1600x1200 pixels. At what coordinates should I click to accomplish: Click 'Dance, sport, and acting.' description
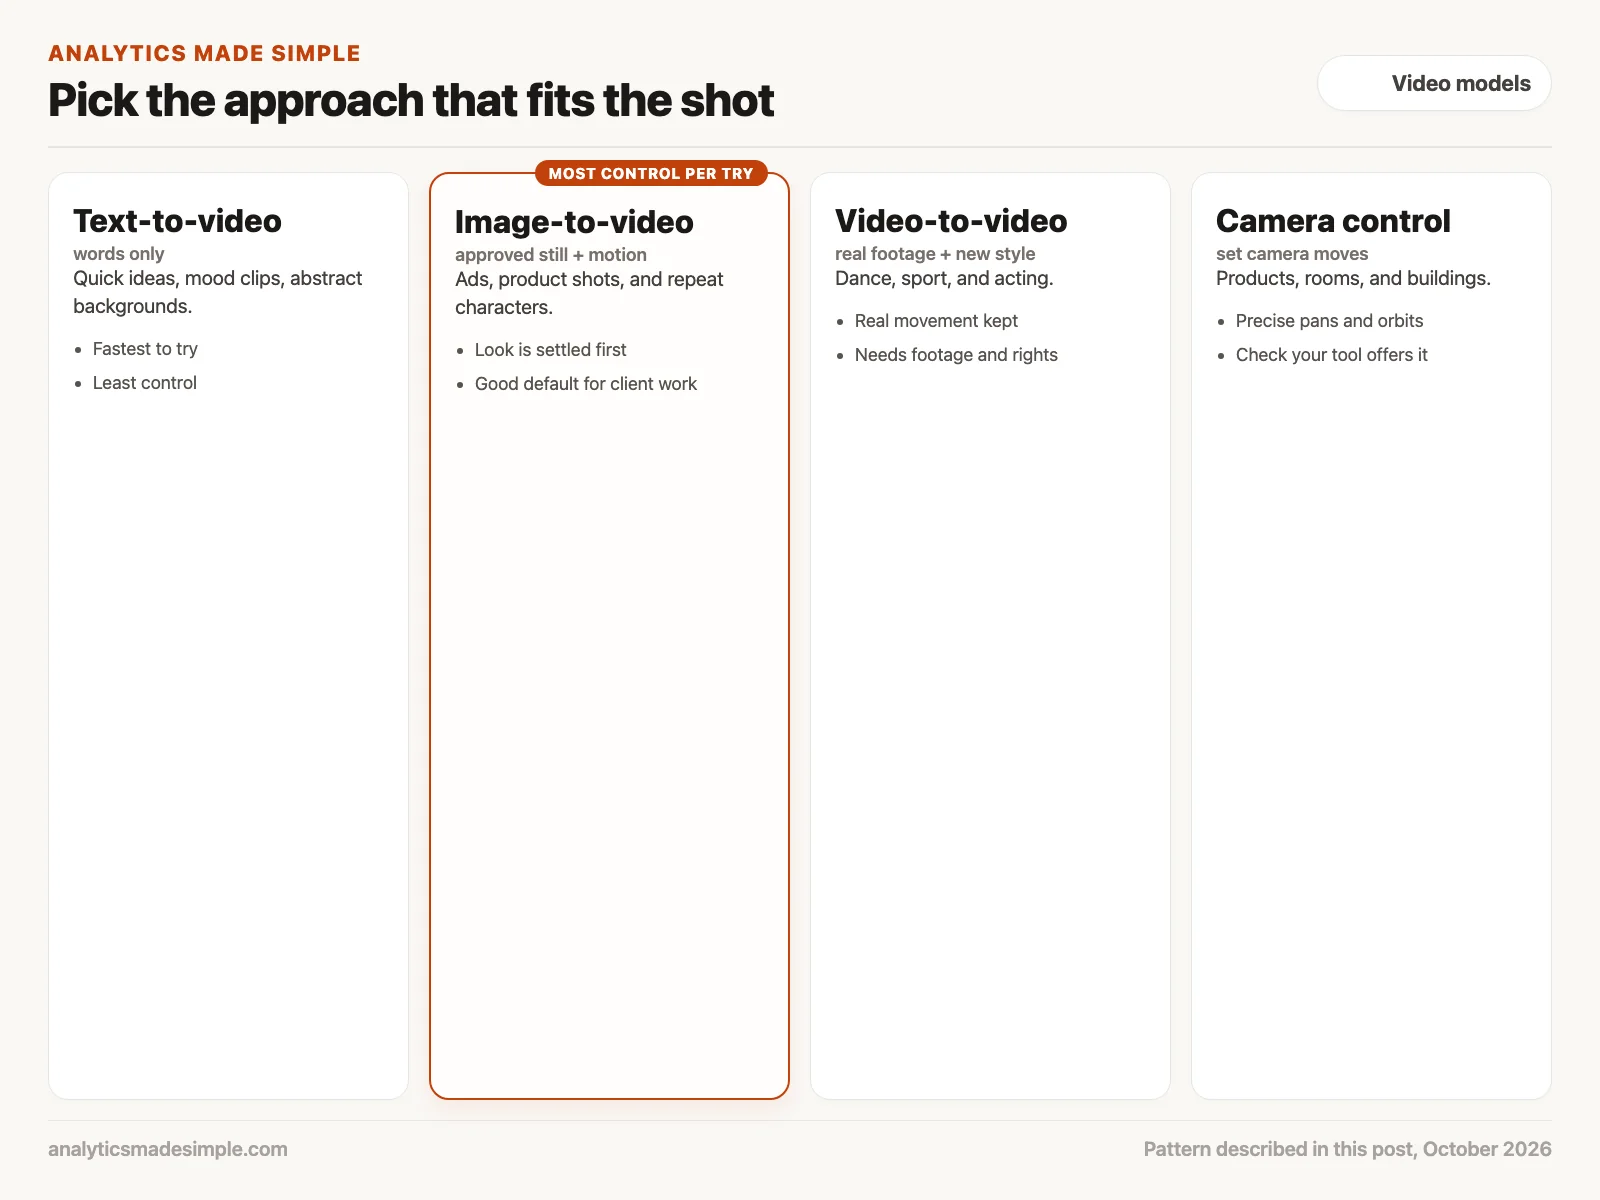pos(944,278)
